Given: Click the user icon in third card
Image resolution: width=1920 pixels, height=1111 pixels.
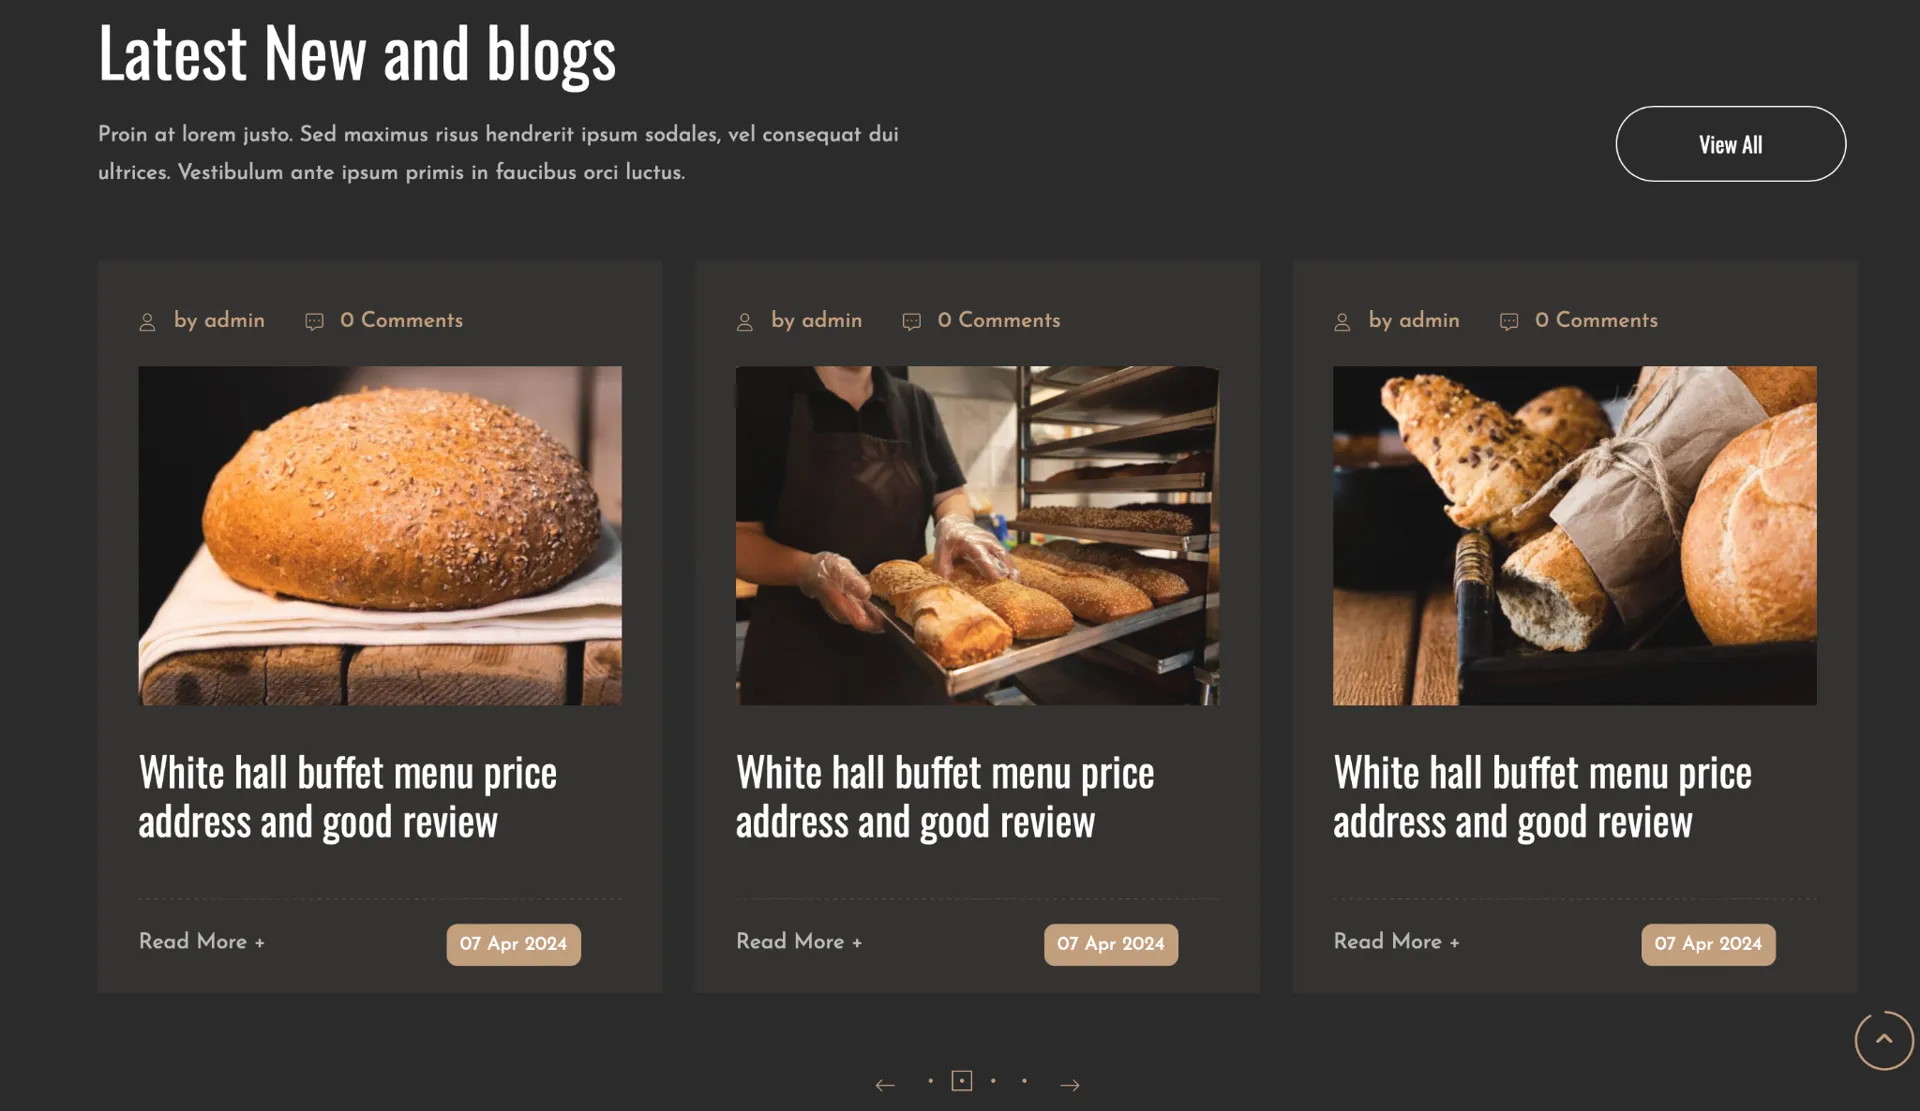Looking at the screenshot, I should point(1342,322).
